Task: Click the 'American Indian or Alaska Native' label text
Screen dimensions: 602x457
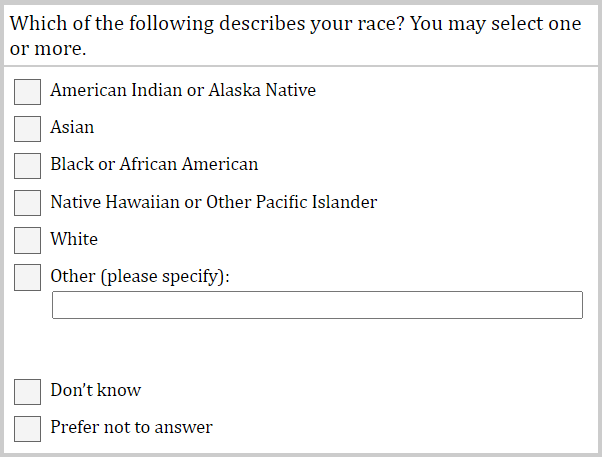Action: (183, 91)
